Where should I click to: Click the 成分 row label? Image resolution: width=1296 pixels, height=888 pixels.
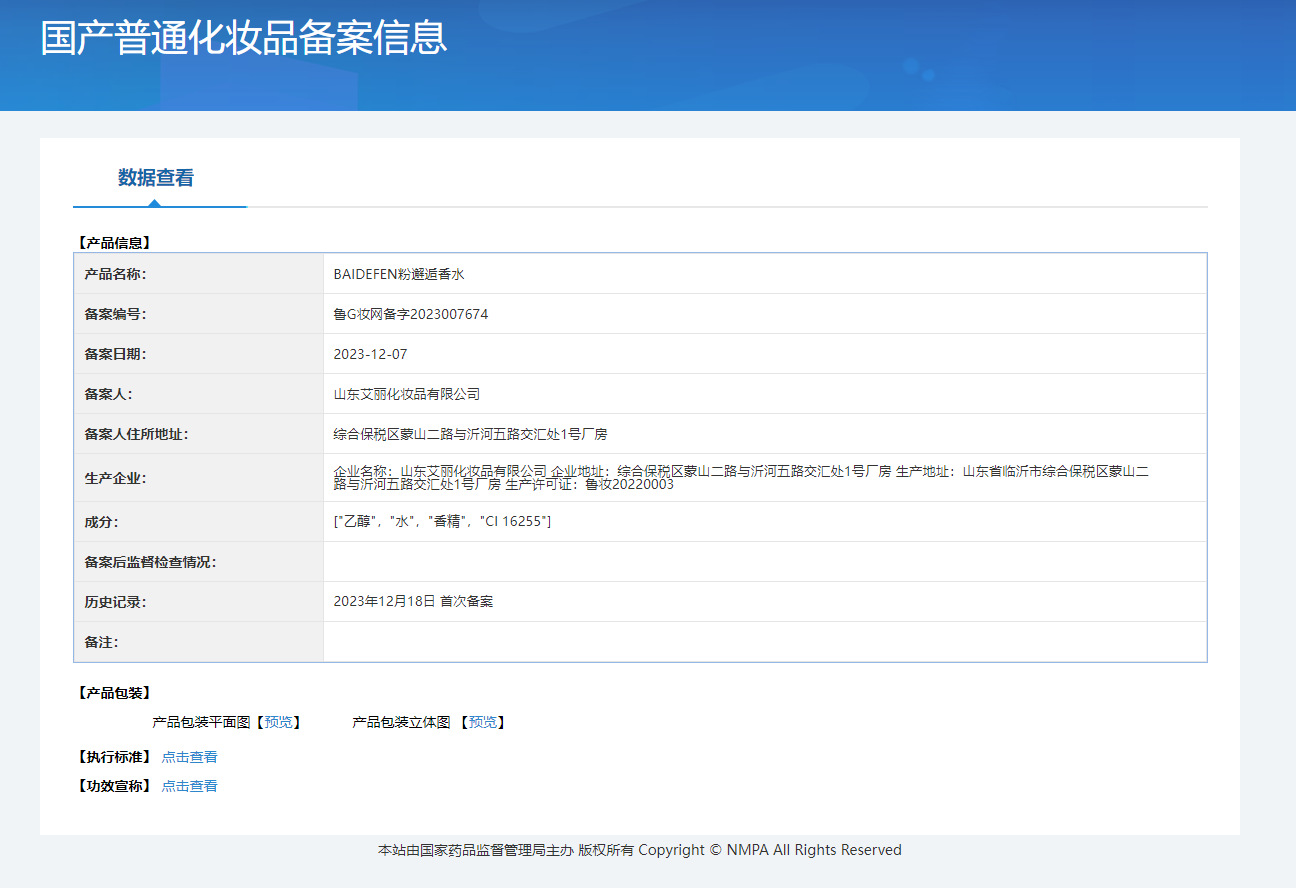[102, 522]
